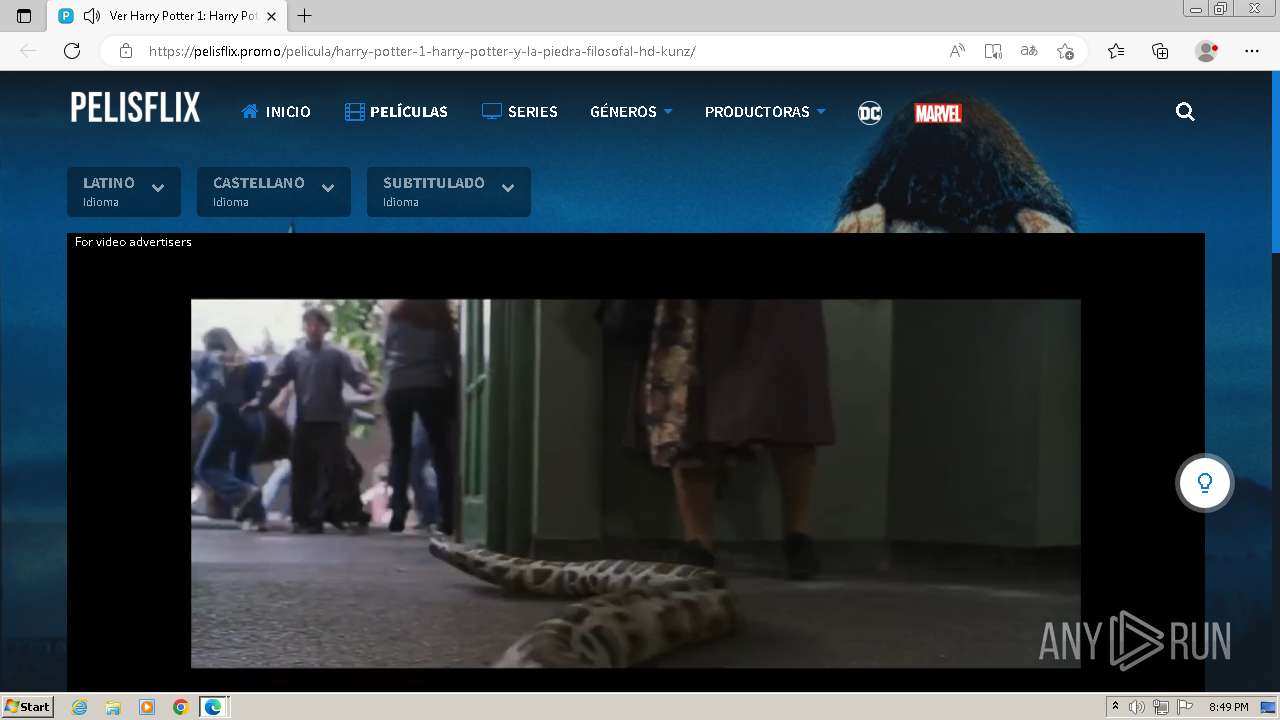Image resolution: width=1280 pixels, height=720 pixels.
Task: Activate Read aloud icon in address bar
Action: point(957,51)
